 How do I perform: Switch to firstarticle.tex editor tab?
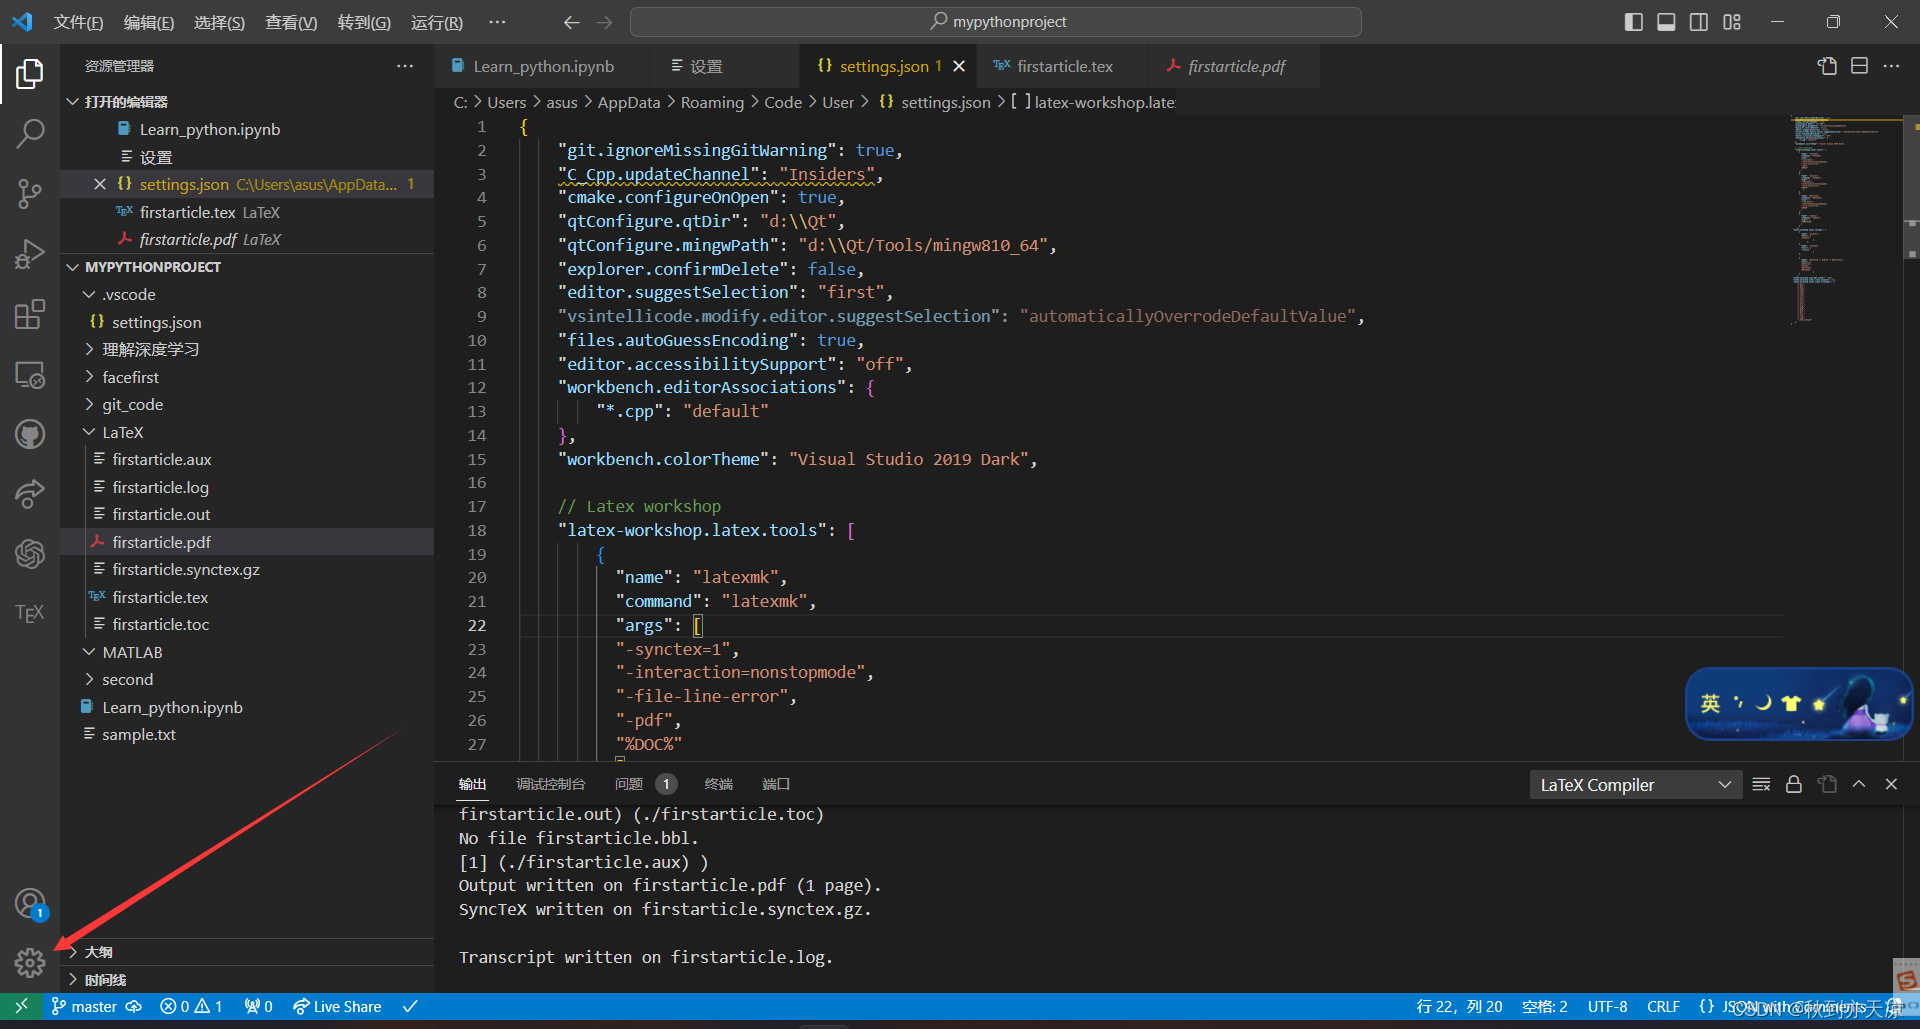[x=1064, y=66]
